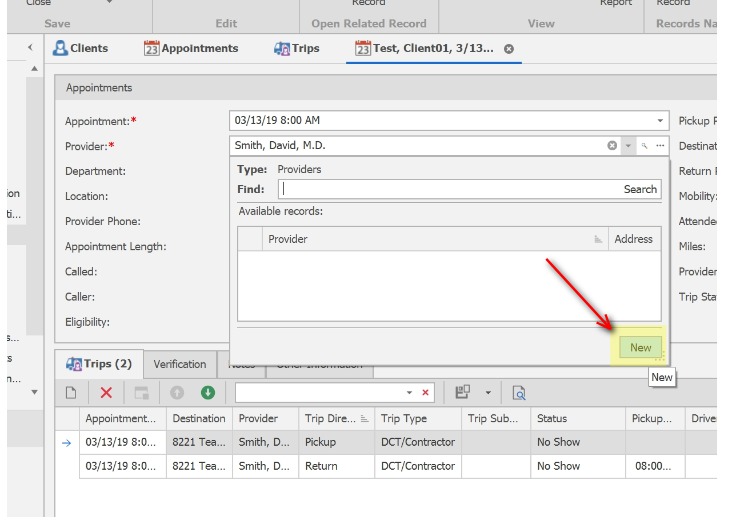The width and height of the screenshot is (730, 526).
Task: Open the Clients tab
Action: [x=80, y=48]
